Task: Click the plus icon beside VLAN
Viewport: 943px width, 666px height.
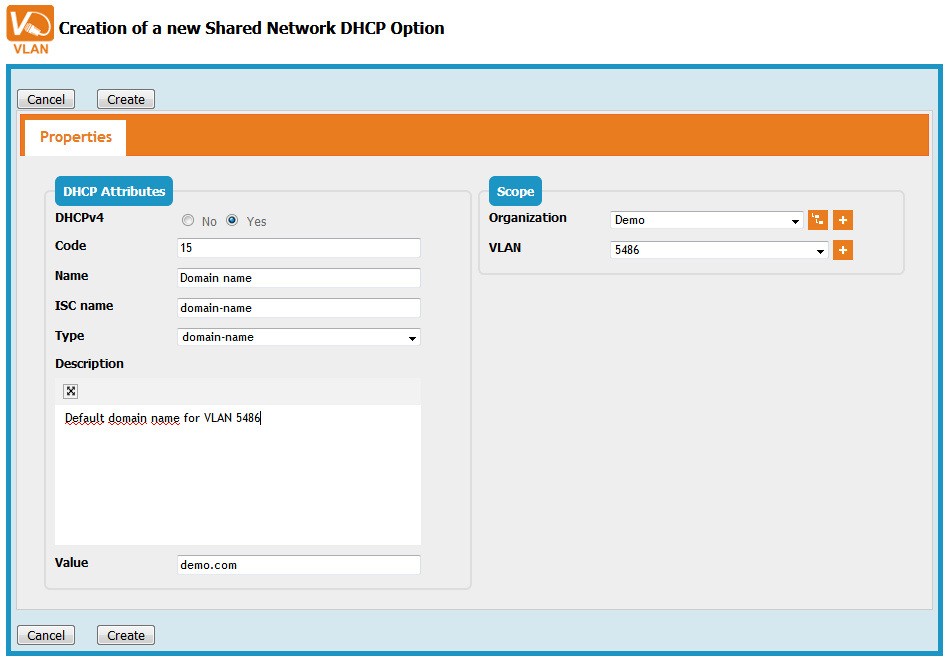Action: coord(843,250)
